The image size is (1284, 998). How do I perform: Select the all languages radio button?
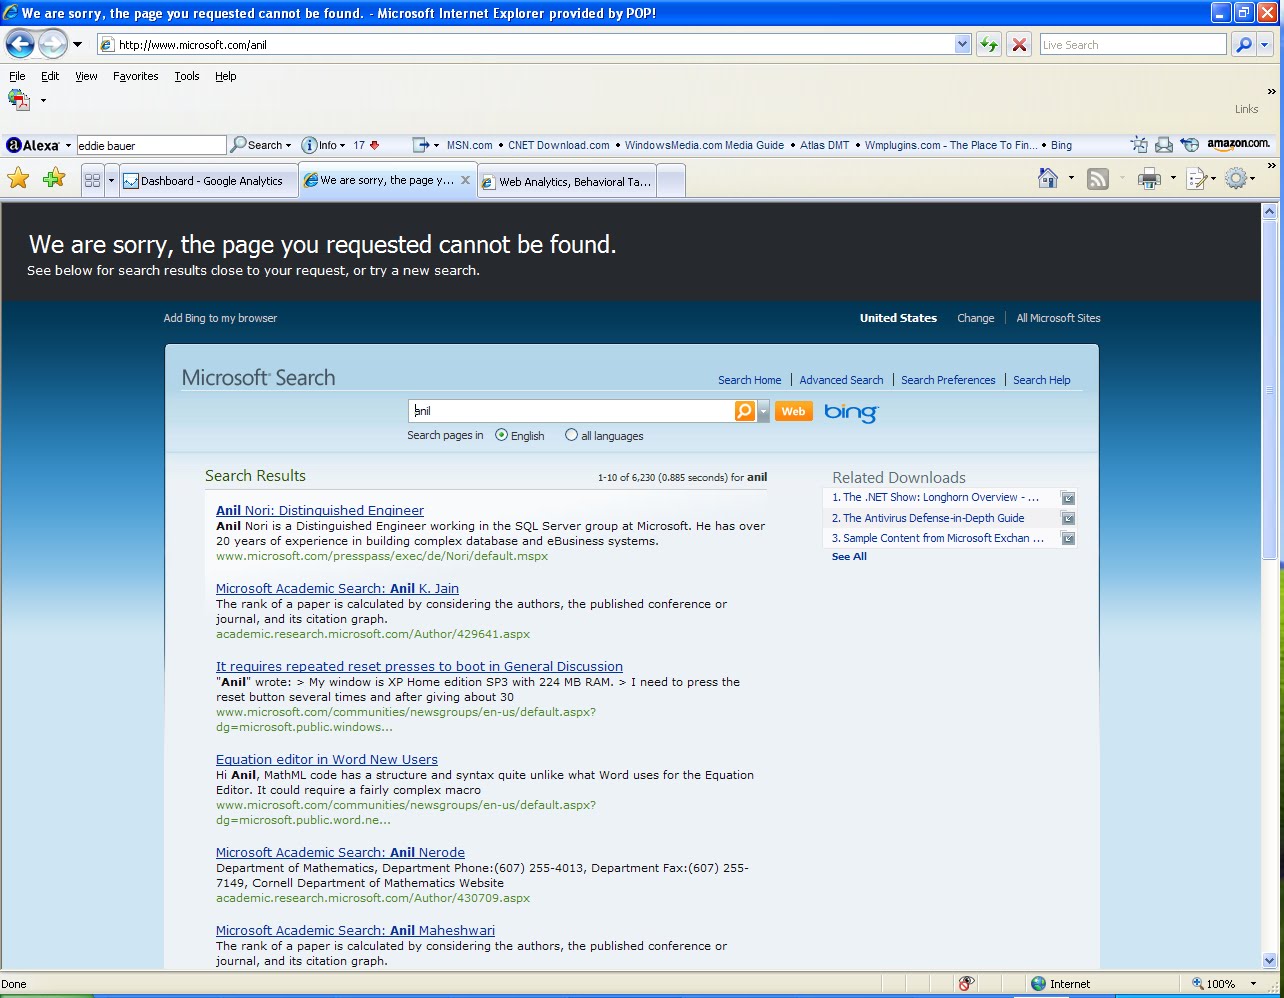(x=570, y=435)
